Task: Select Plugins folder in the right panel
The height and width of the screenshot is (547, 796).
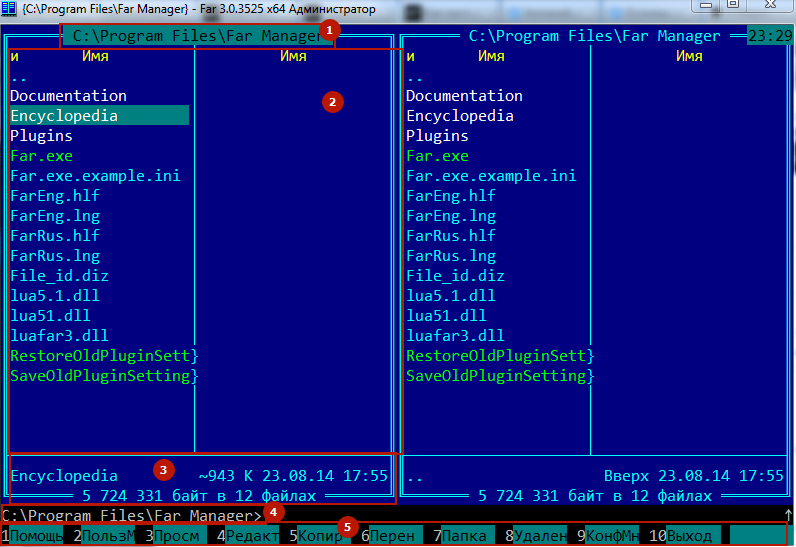Action: coord(438,136)
